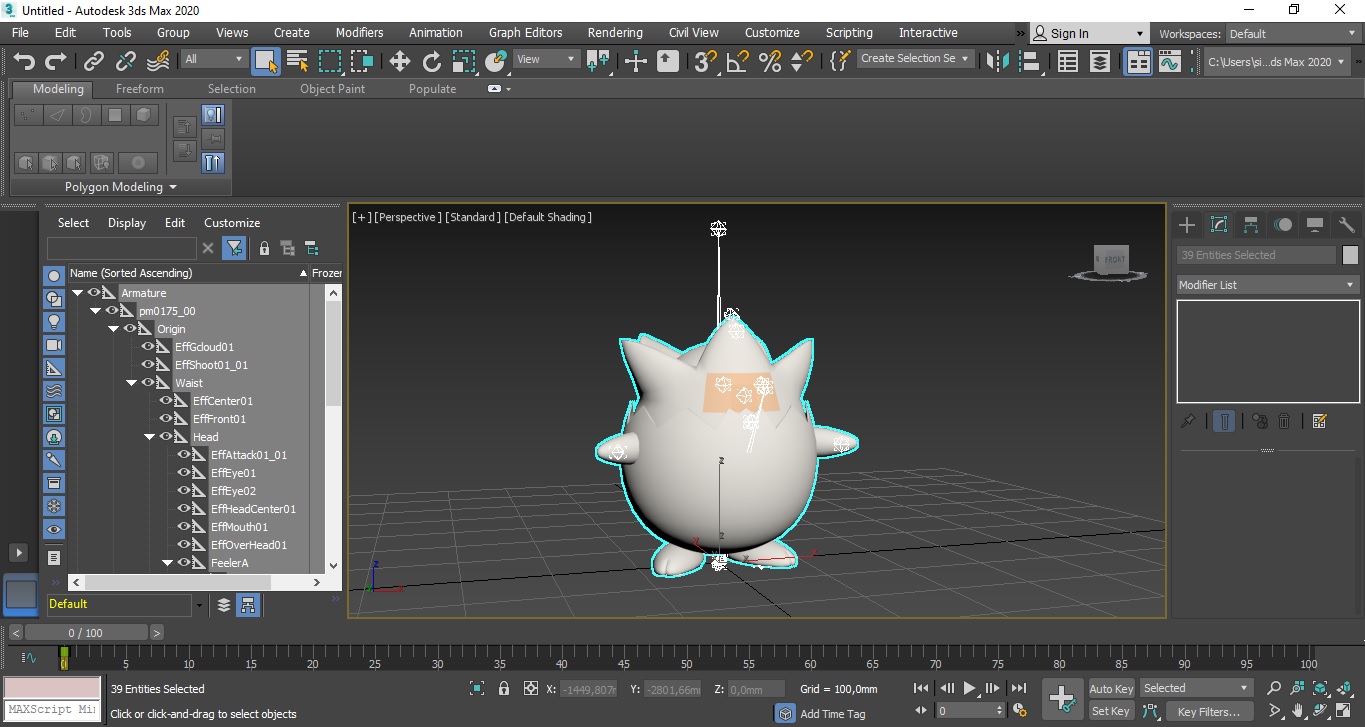Open the Modify tab in command panel
The width and height of the screenshot is (1365, 727).
pos(1219,225)
